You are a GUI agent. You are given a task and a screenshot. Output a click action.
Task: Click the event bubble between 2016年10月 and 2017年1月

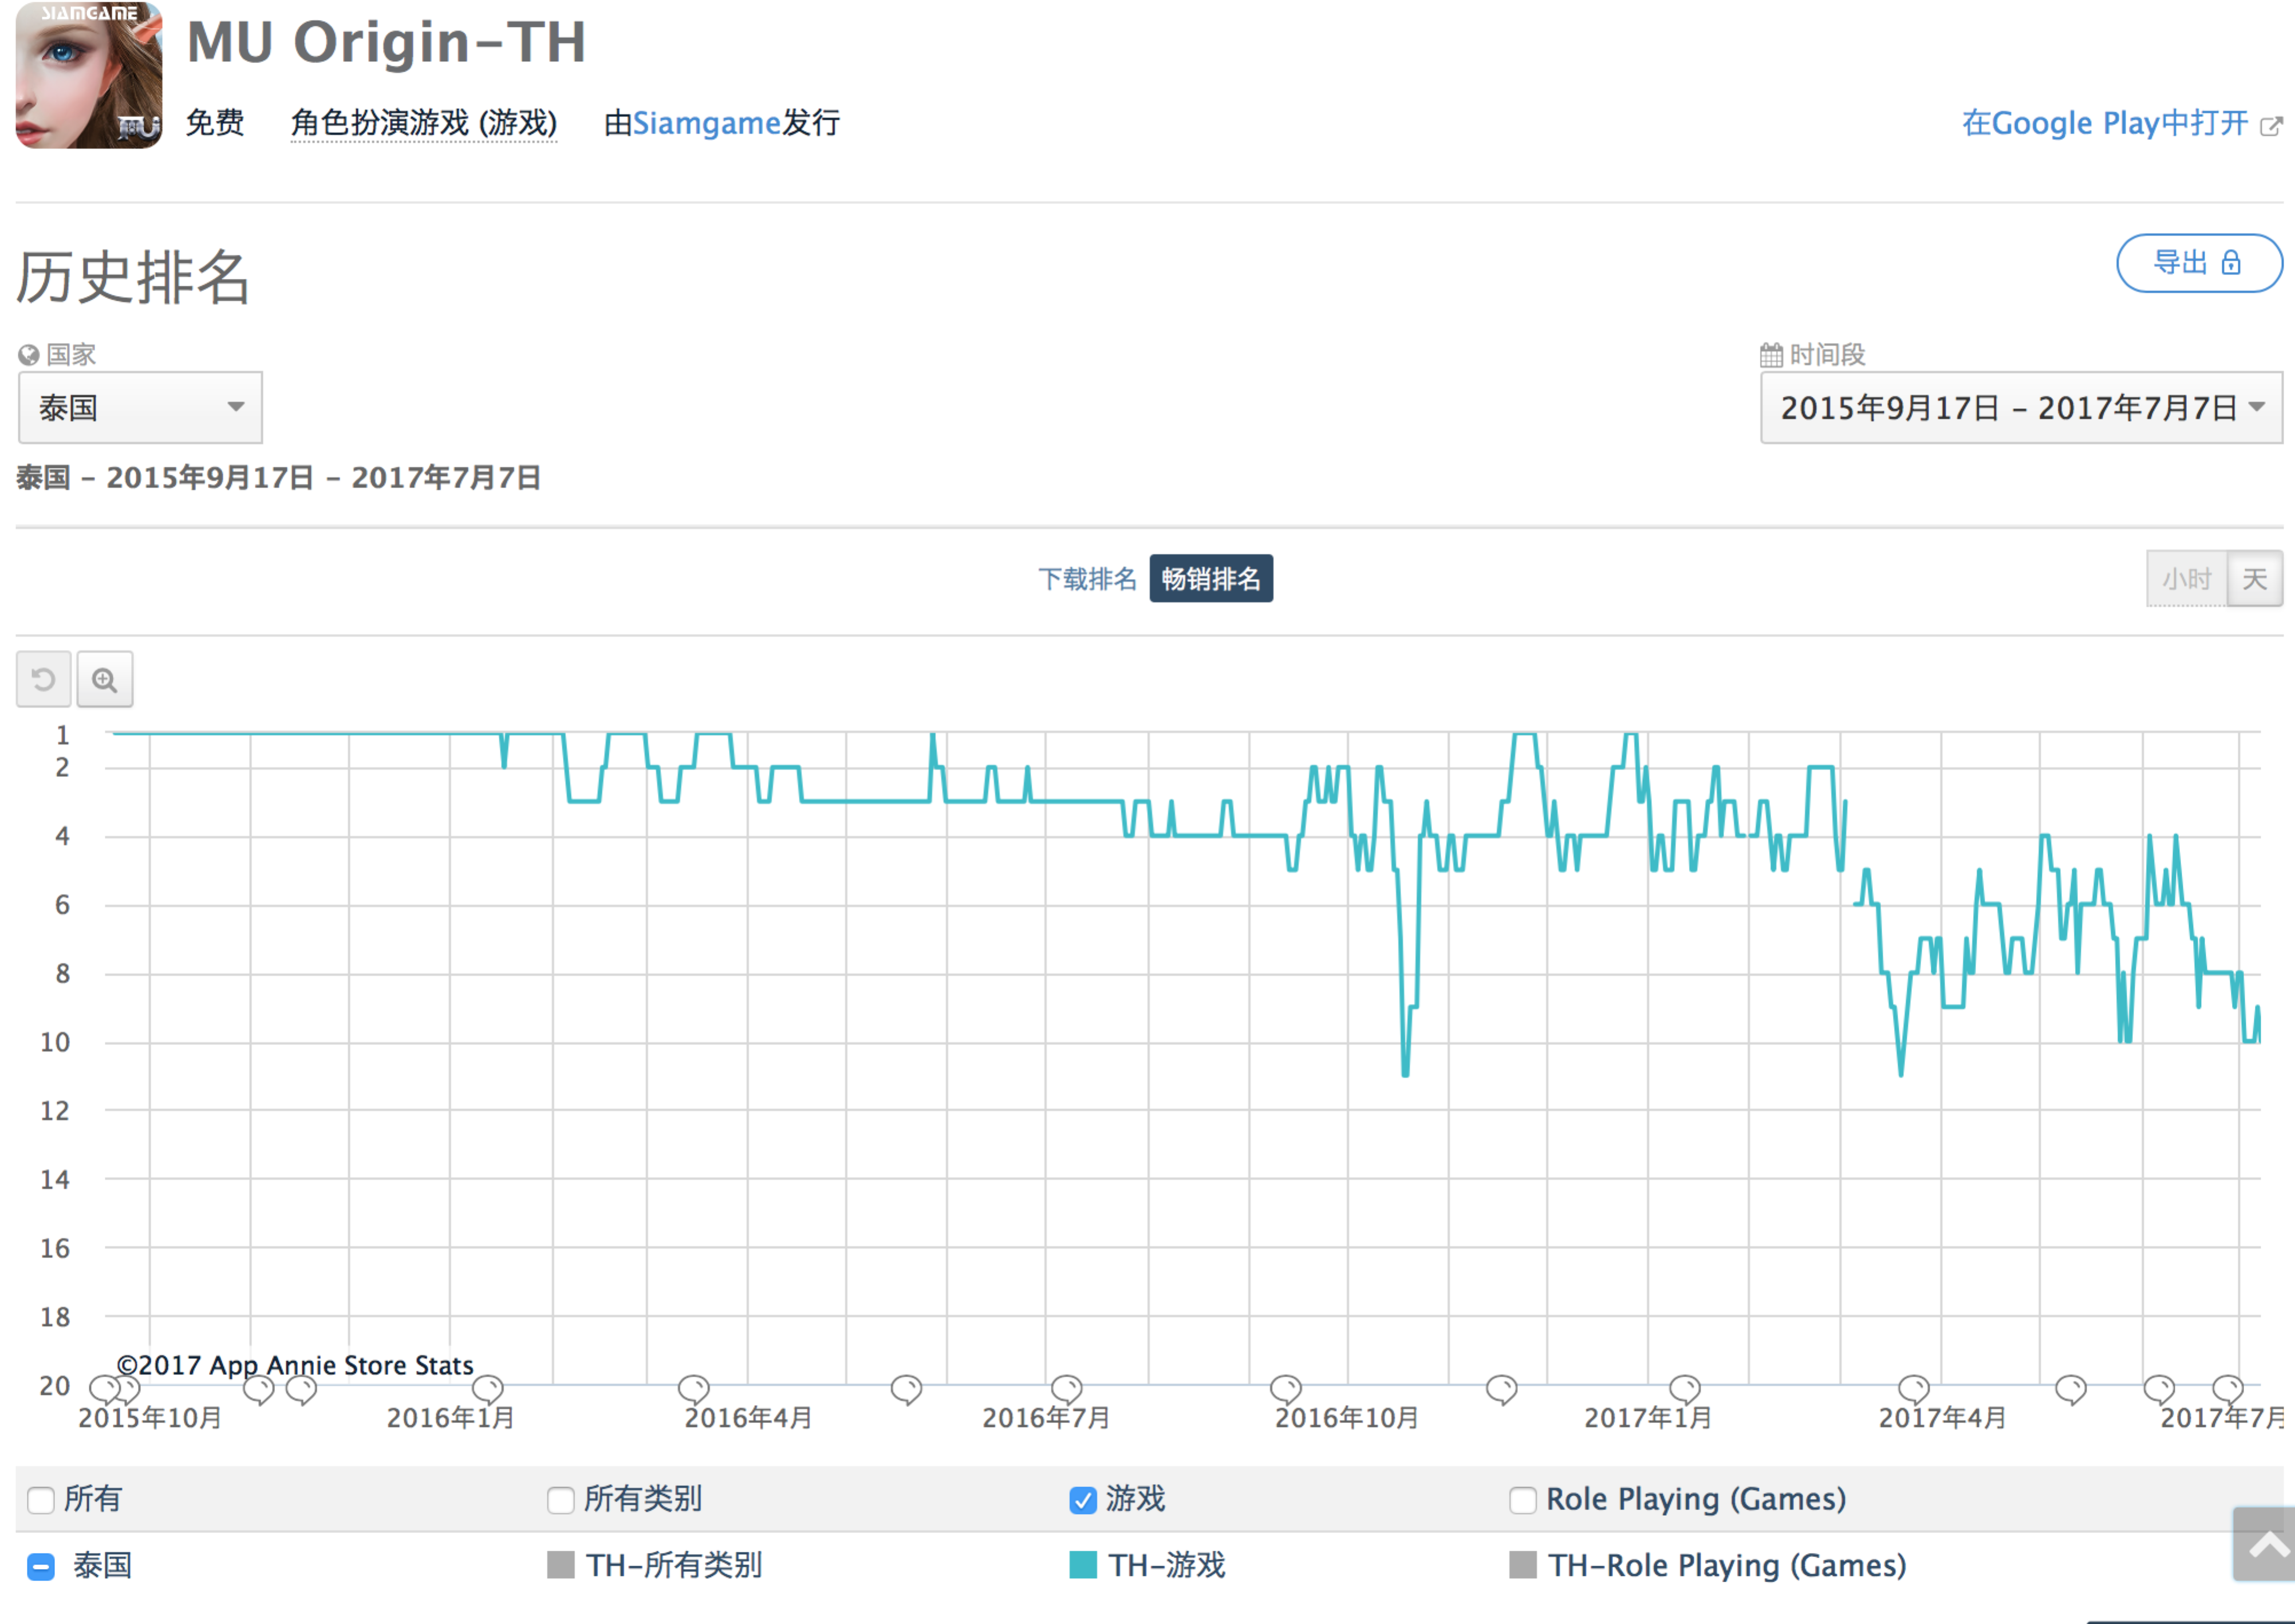[x=1502, y=1389]
